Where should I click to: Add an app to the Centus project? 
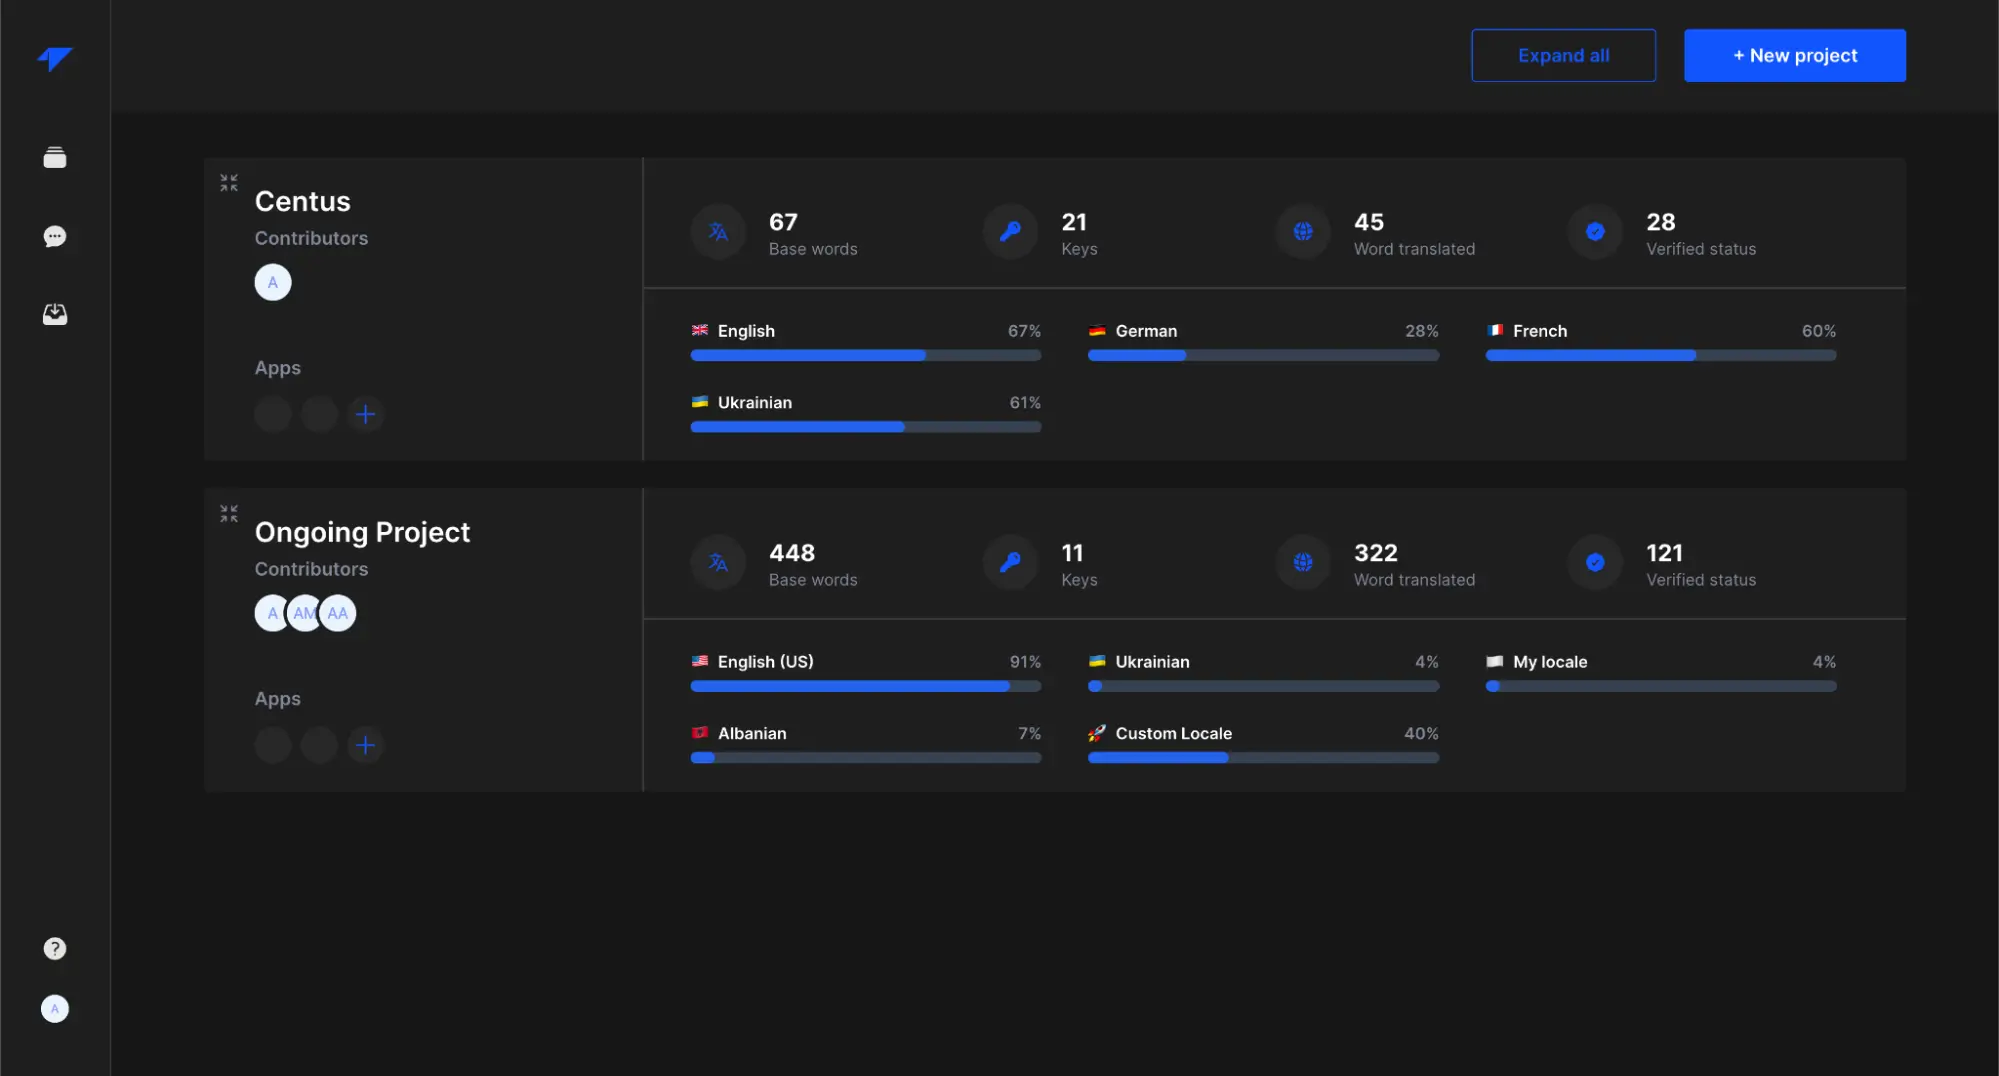click(x=365, y=414)
